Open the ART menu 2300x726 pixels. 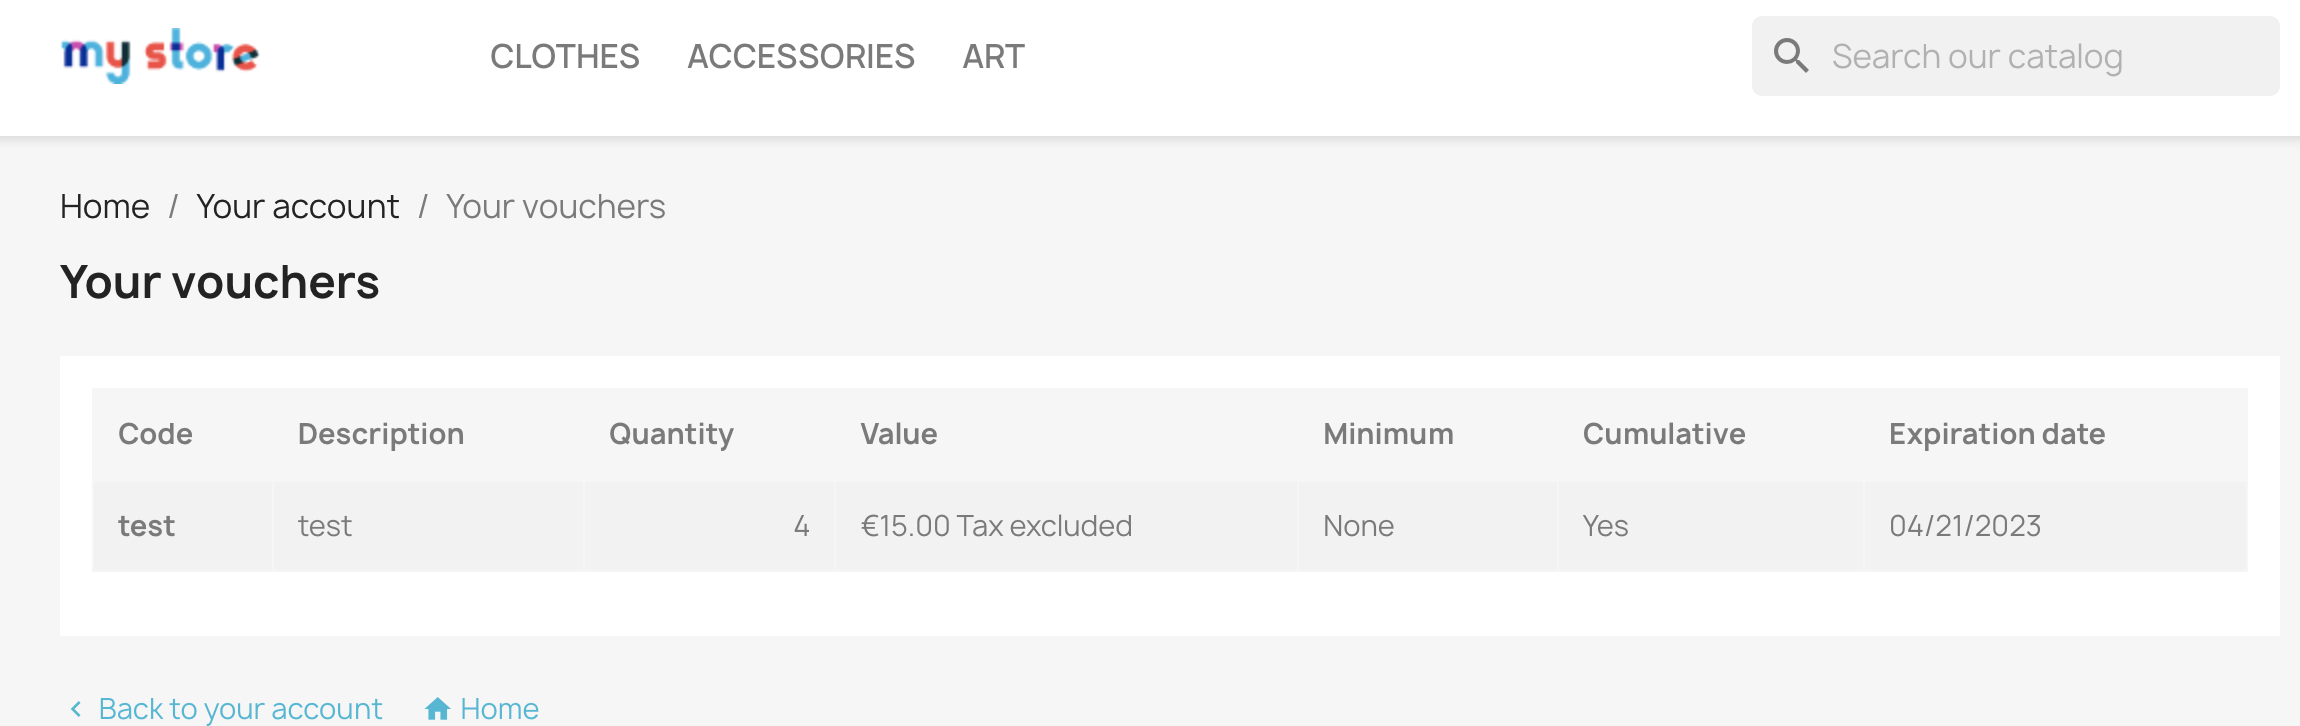tap(992, 57)
